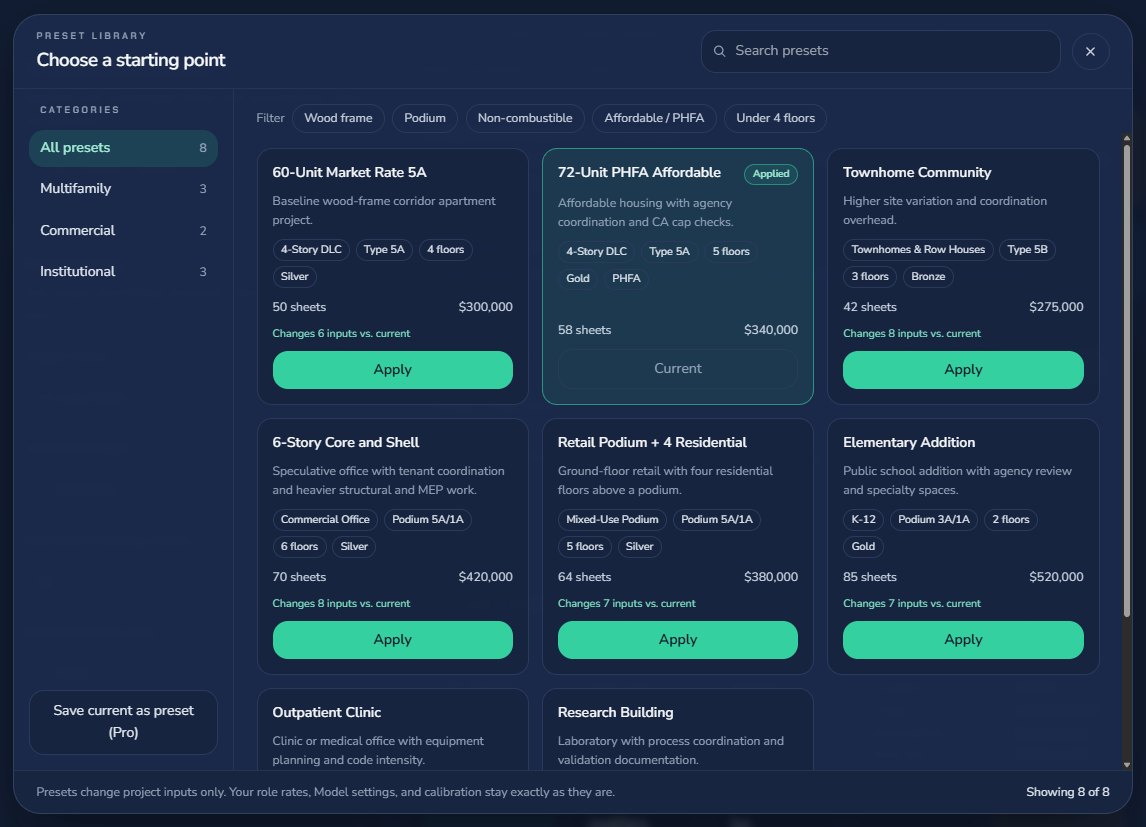Click the Townhomes & Row Houses tag

[918, 250]
